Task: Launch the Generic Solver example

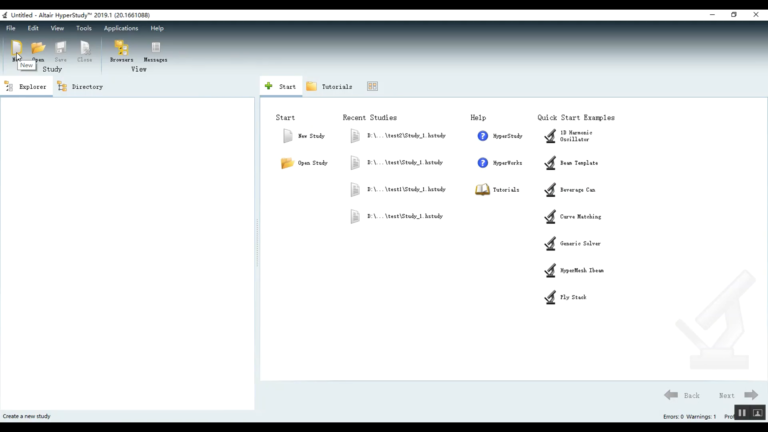Action: pos(572,243)
